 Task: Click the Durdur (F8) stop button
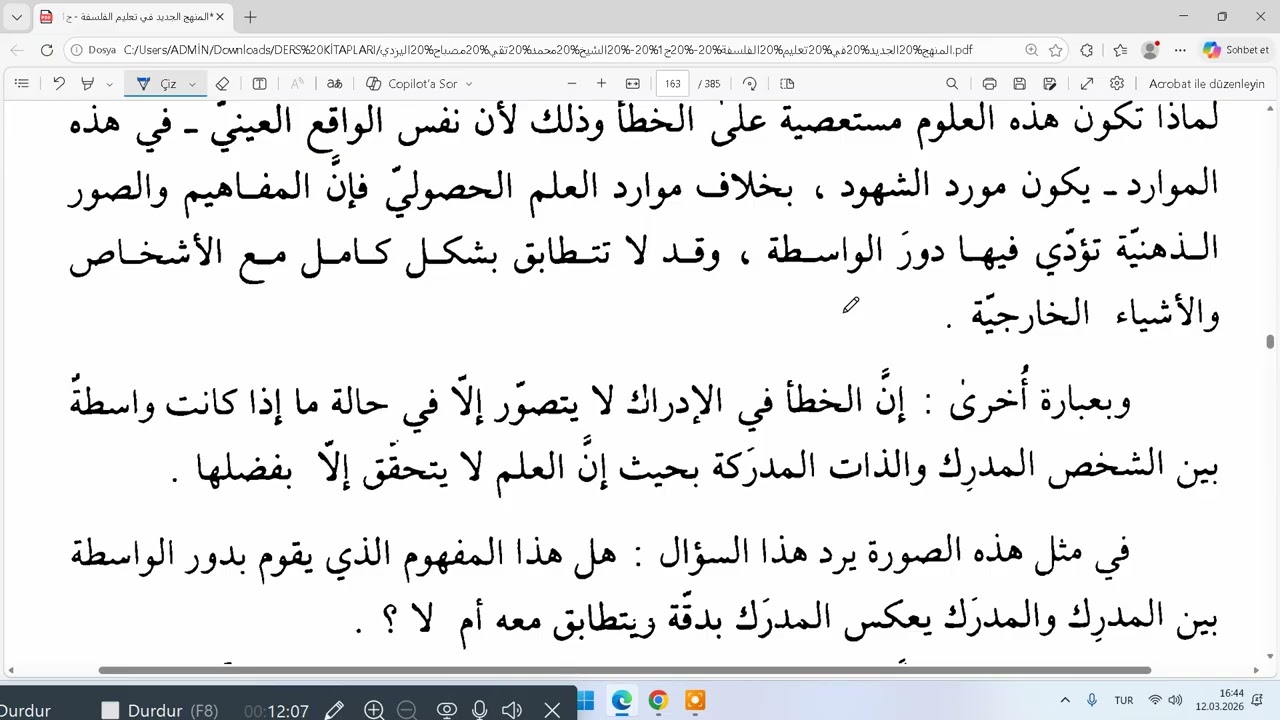161,710
